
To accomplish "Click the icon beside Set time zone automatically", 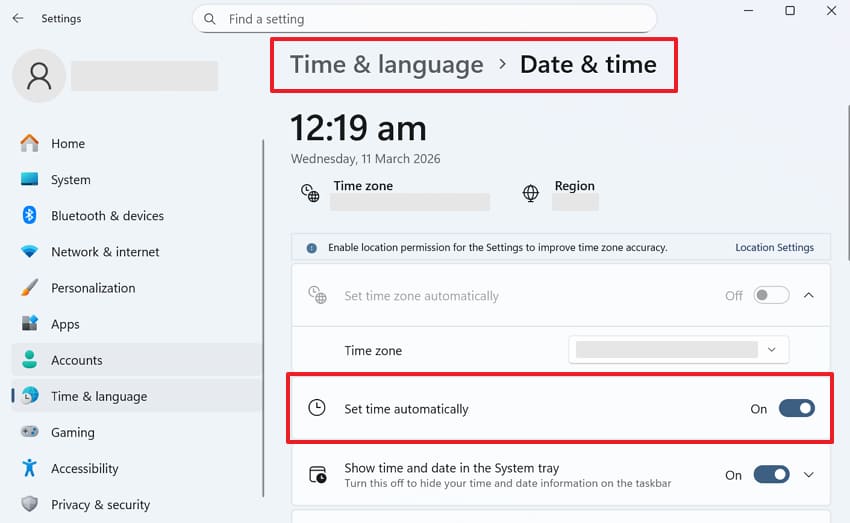I will pyautogui.click(x=318, y=295).
